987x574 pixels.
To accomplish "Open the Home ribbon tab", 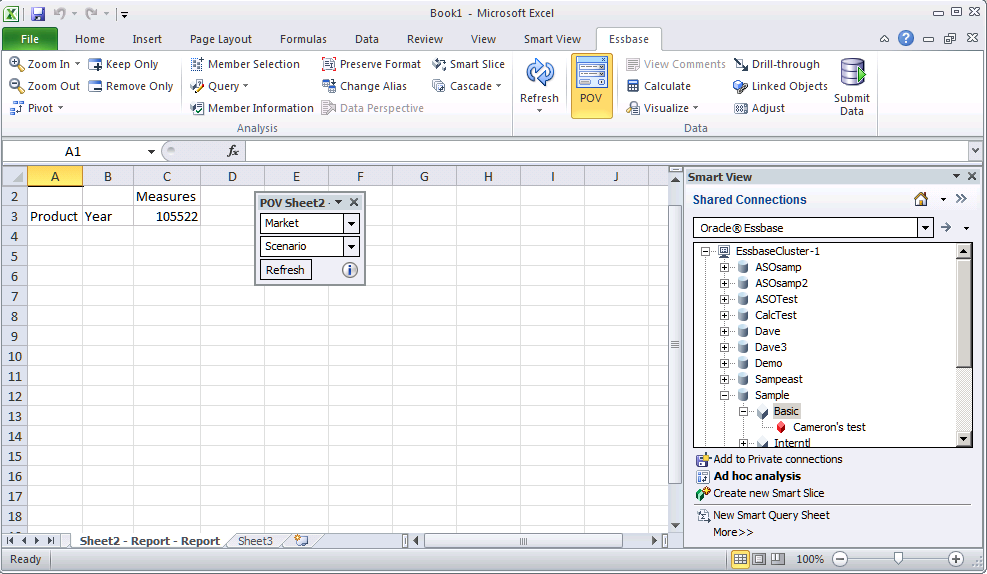I will 90,39.
